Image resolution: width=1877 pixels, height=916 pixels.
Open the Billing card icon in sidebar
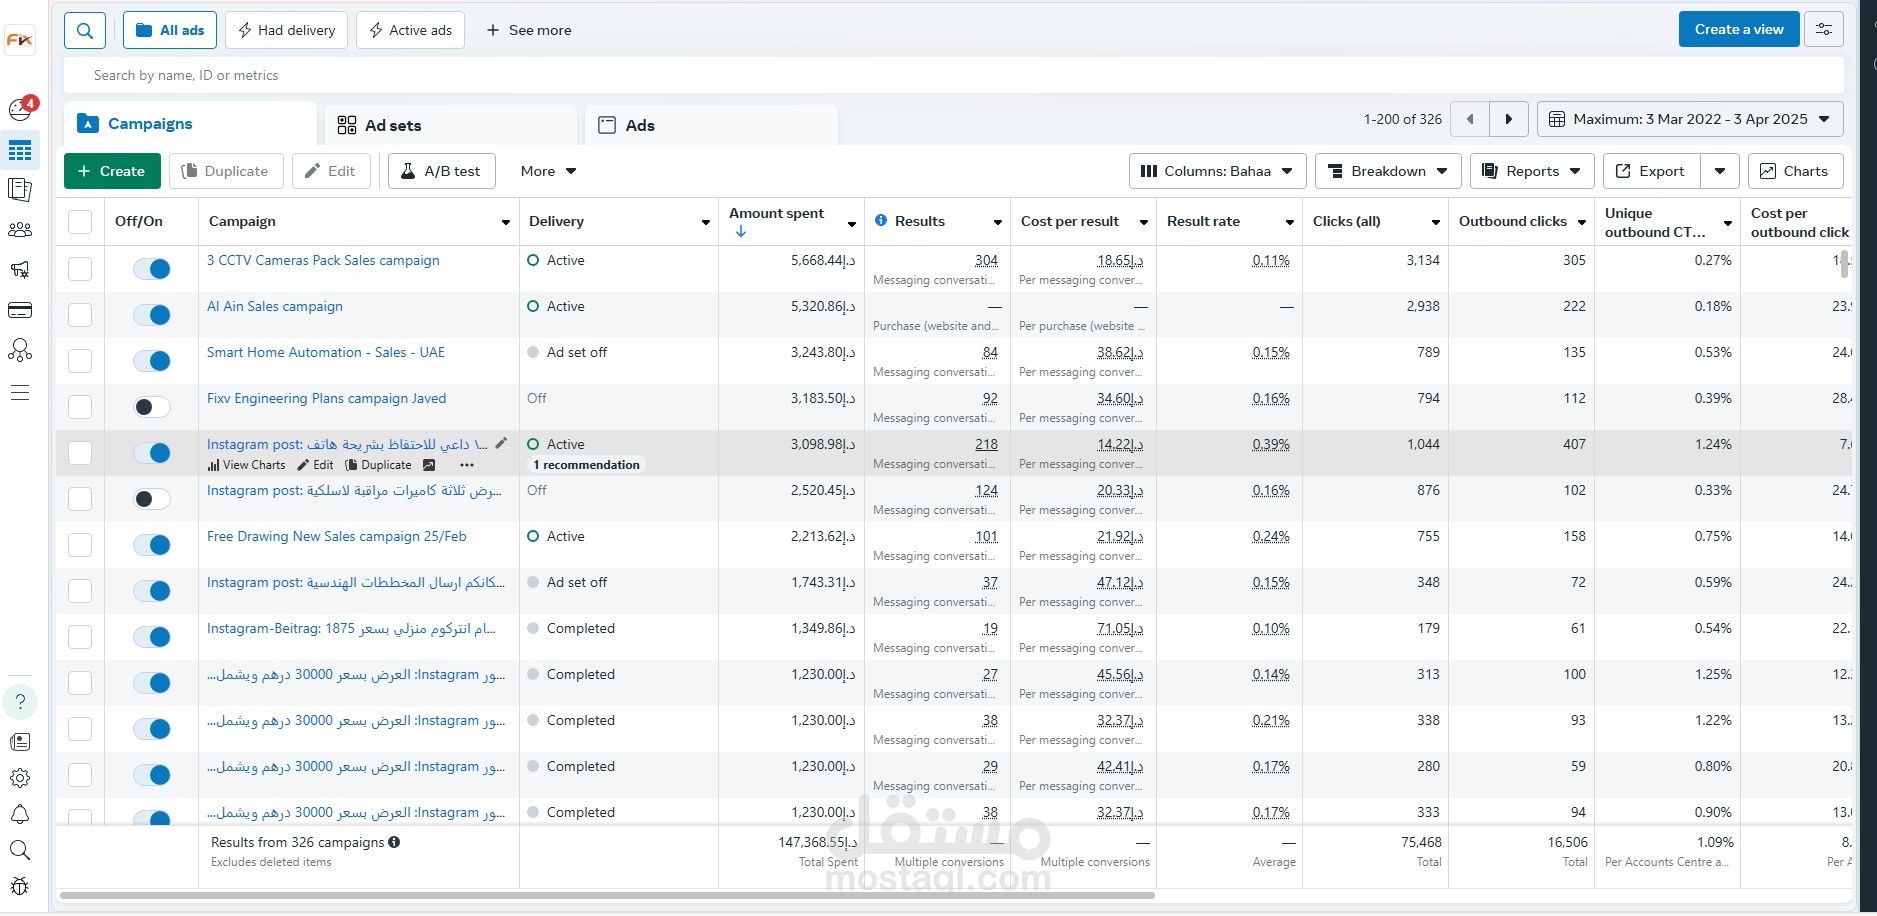pyautogui.click(x=20, y=310)
